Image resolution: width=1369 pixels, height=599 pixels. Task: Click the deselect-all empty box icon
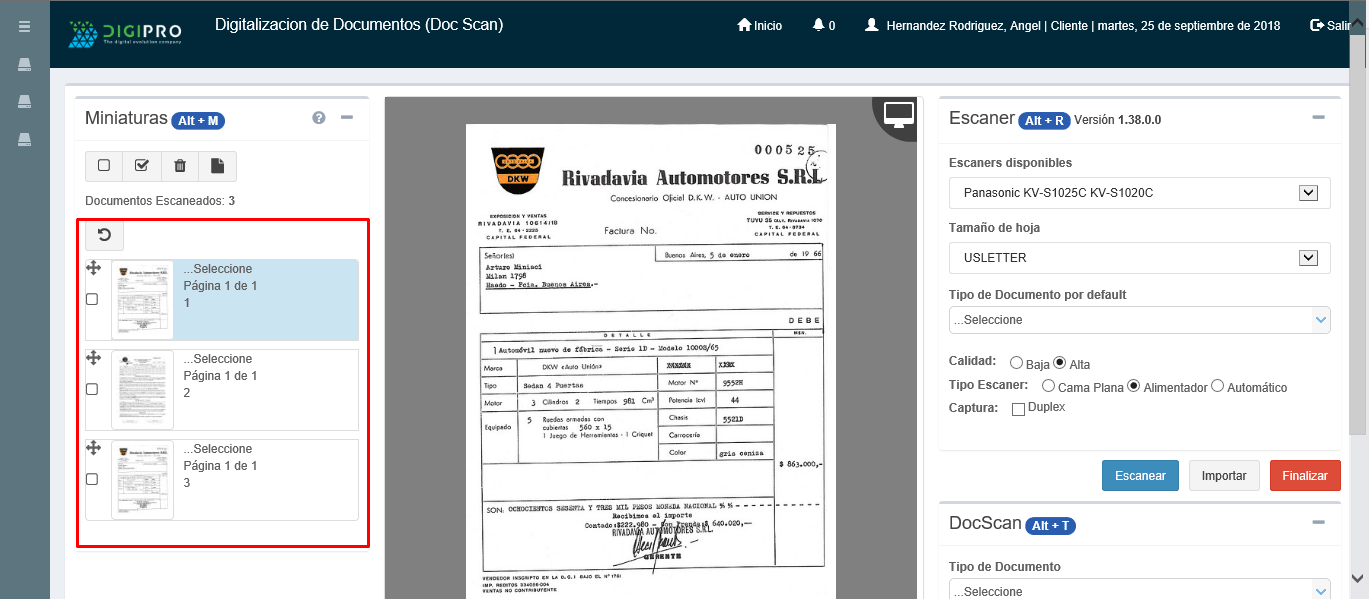pyautogui.click(x=104, y=166)
